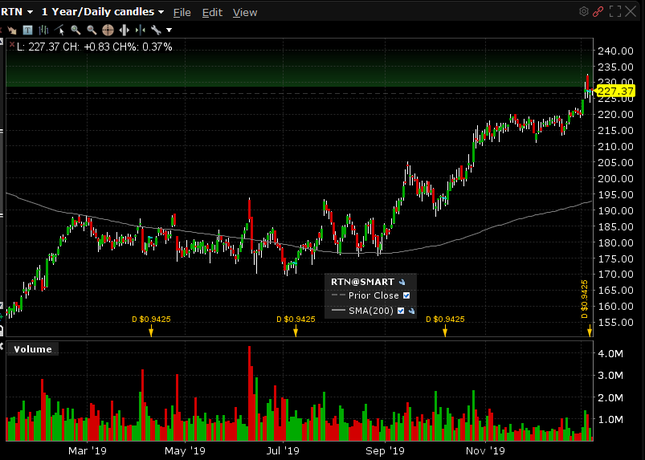Click the 240.00 price axis label
Image resolution: width=645 pixels, height=460 pixels.
coord(616,51)
